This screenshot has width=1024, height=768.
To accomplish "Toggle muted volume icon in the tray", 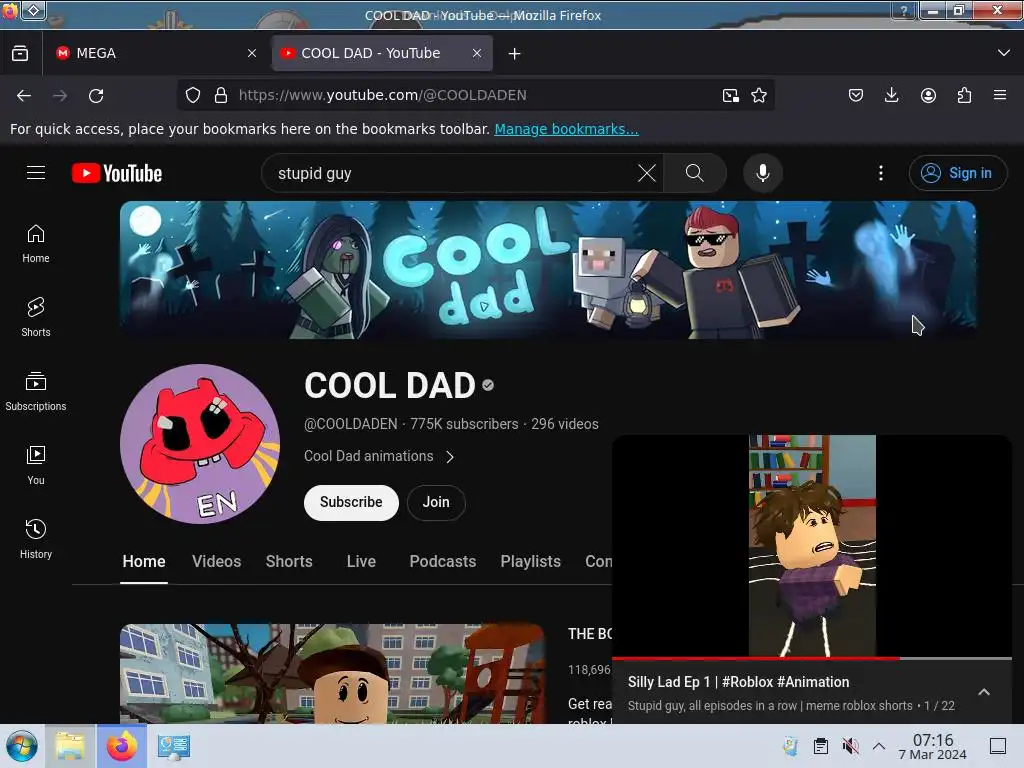I will [850, 746].
